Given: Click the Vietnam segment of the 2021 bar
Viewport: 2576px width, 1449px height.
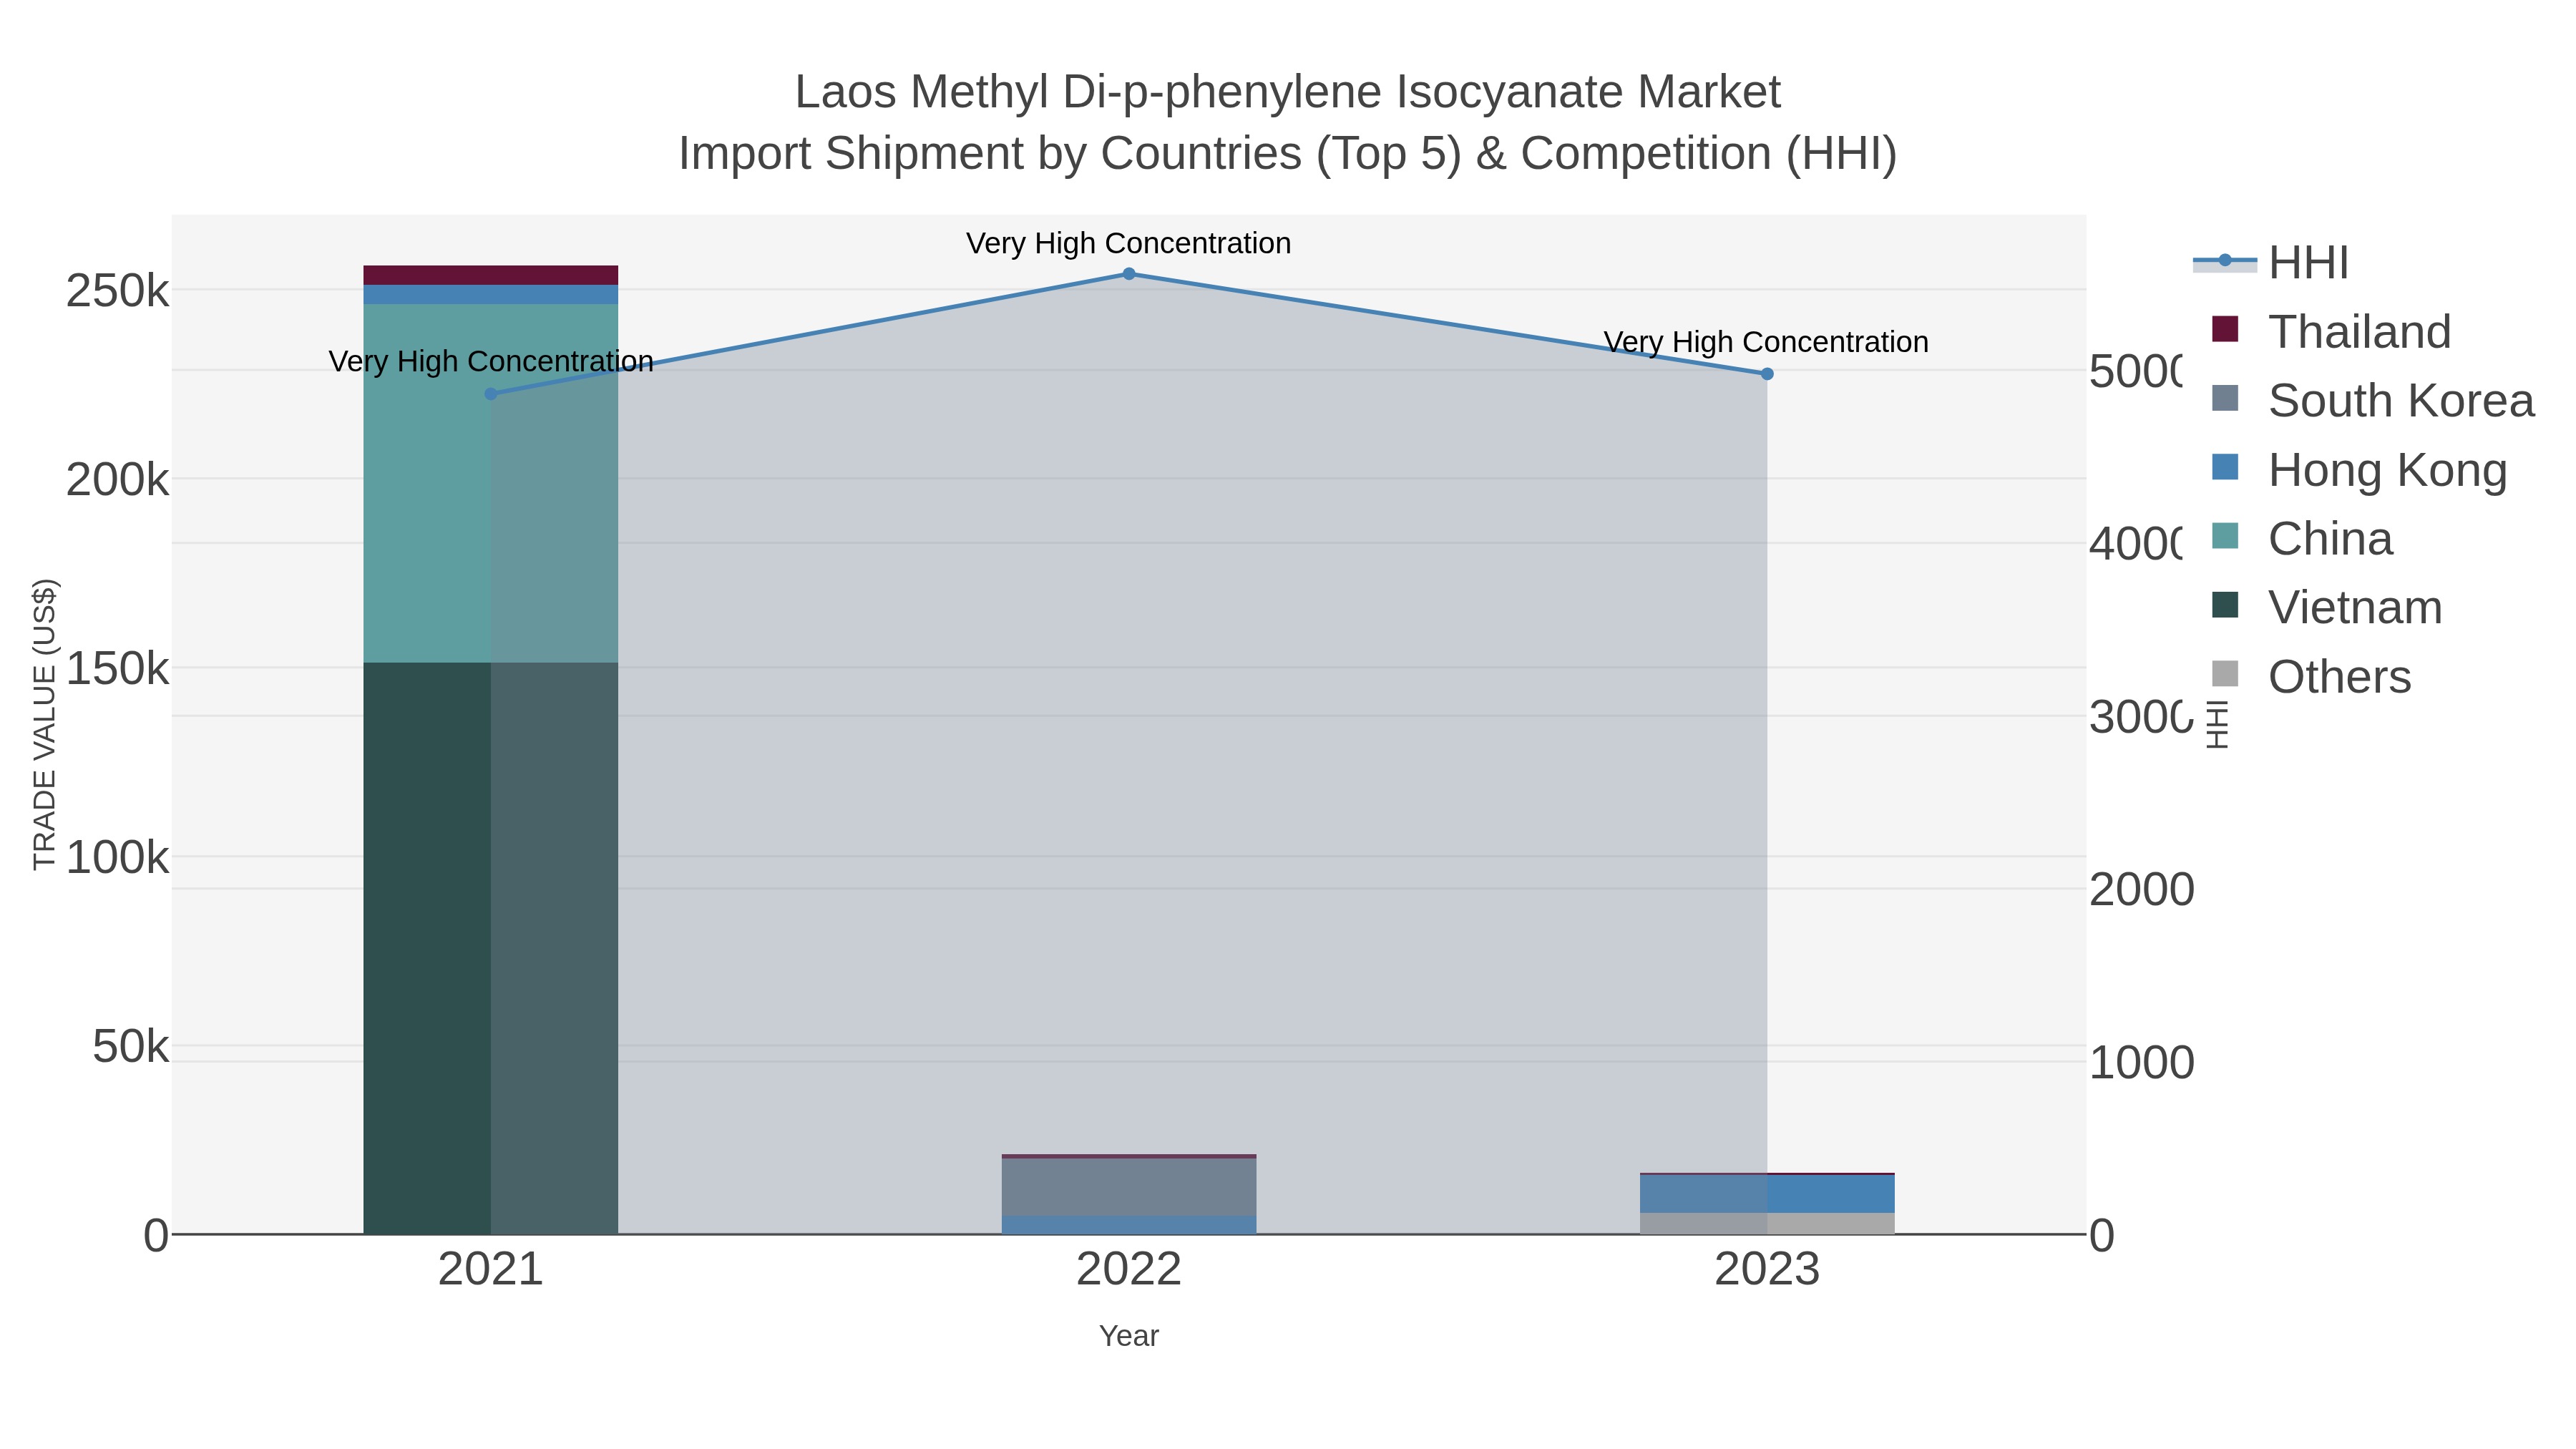Looking at the screenshot, I should click(491, 948).
